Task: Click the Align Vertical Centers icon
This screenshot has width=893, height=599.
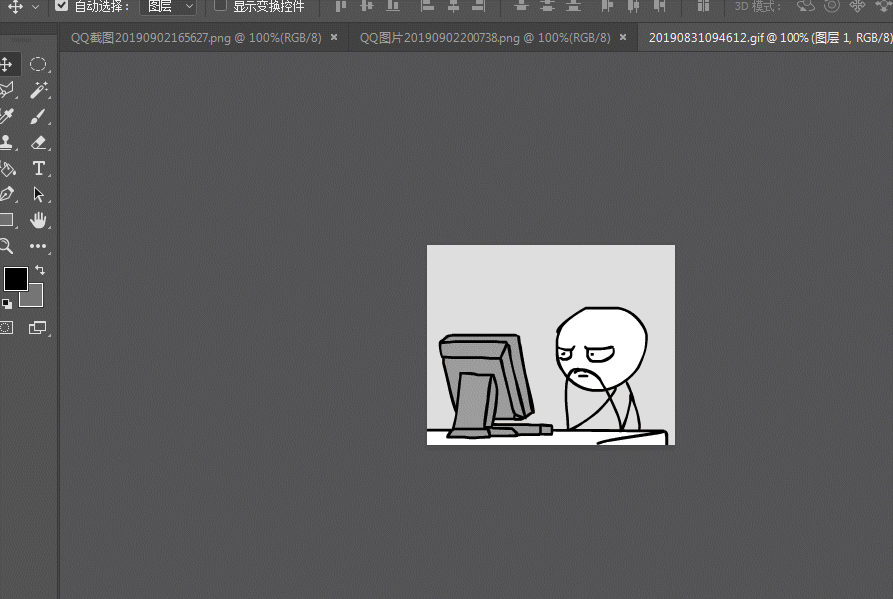Action: coord(367,6)
